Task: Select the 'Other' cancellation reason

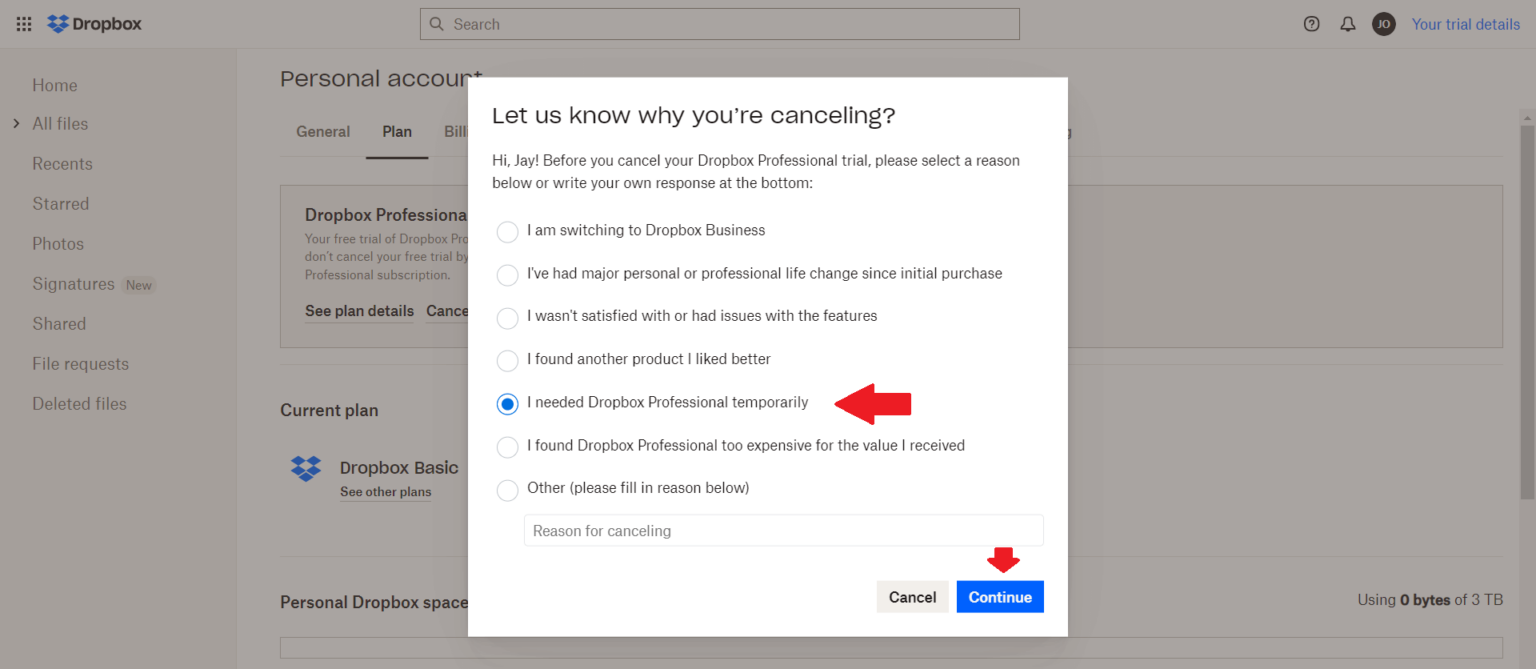Action: coord(507,490)
